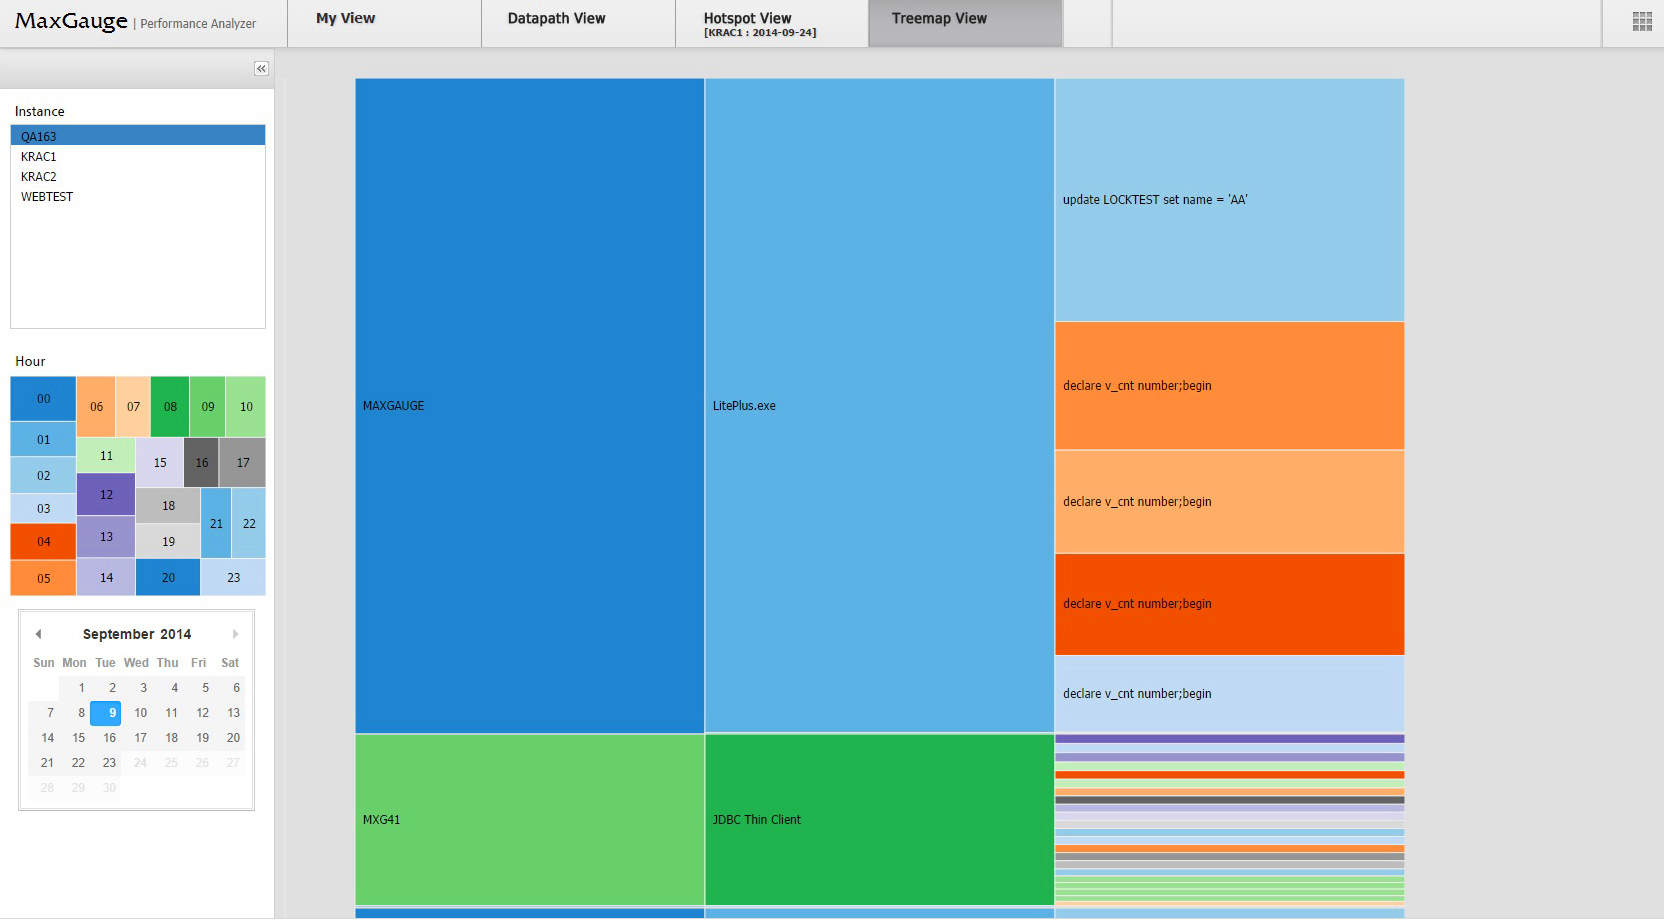Pick hour 01 tile

point(43,439)
